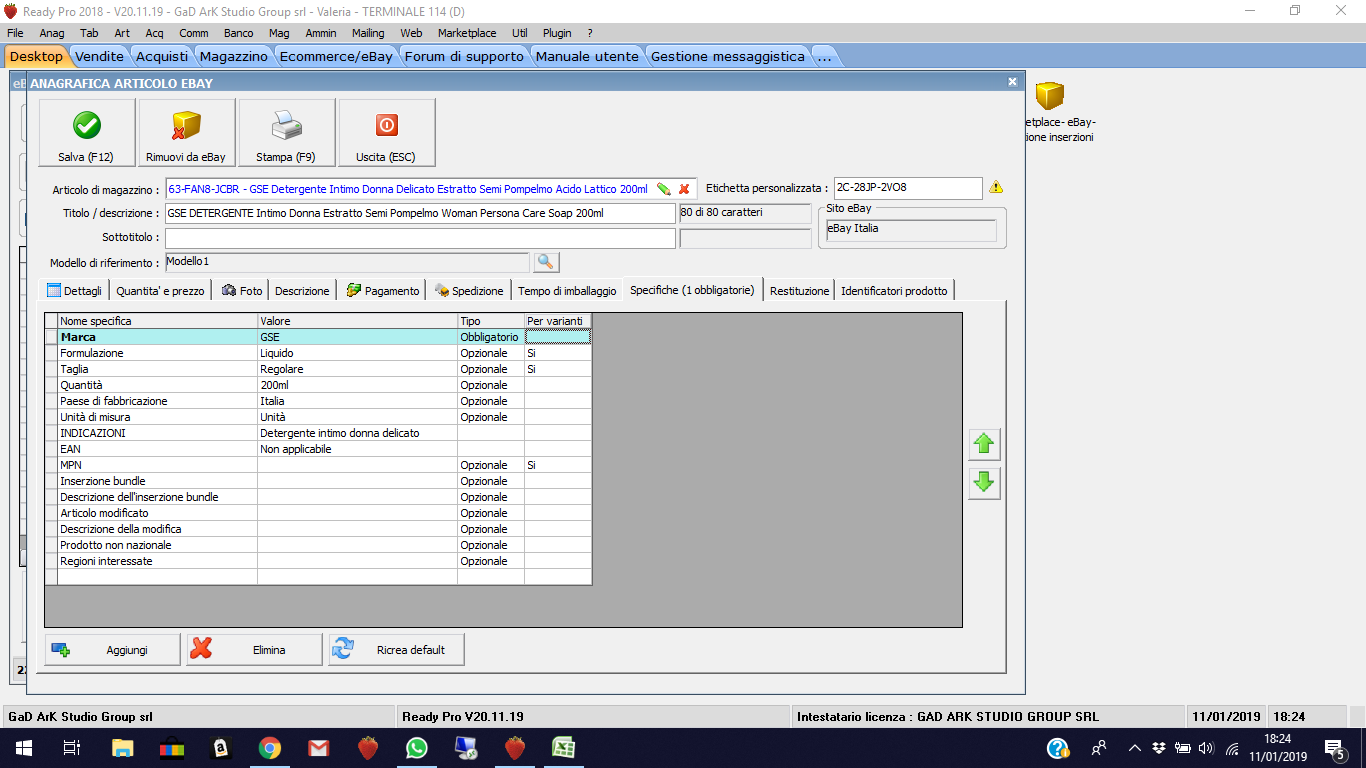Open the Spedizione tab
1366x768 pixels.
pos(468,290)
